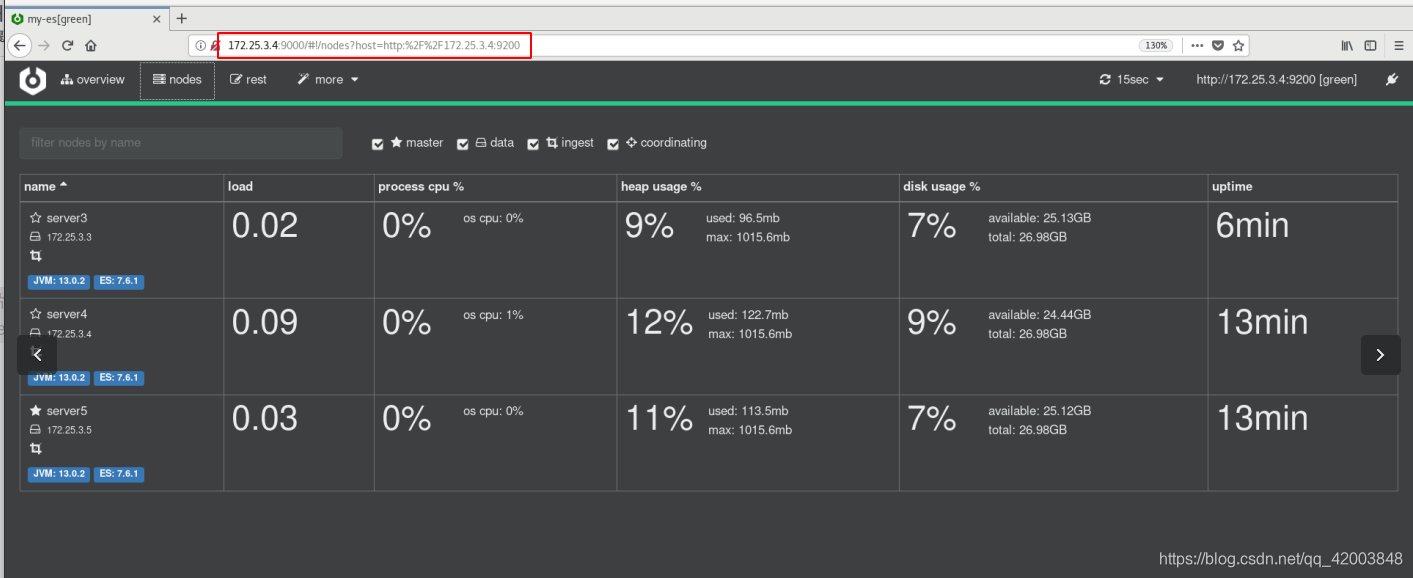Screen dimensions: 1413x578
Task: Click the data disk icon next to 172.25.3.3
Action: pyautogui.click(x=35, y=237)
